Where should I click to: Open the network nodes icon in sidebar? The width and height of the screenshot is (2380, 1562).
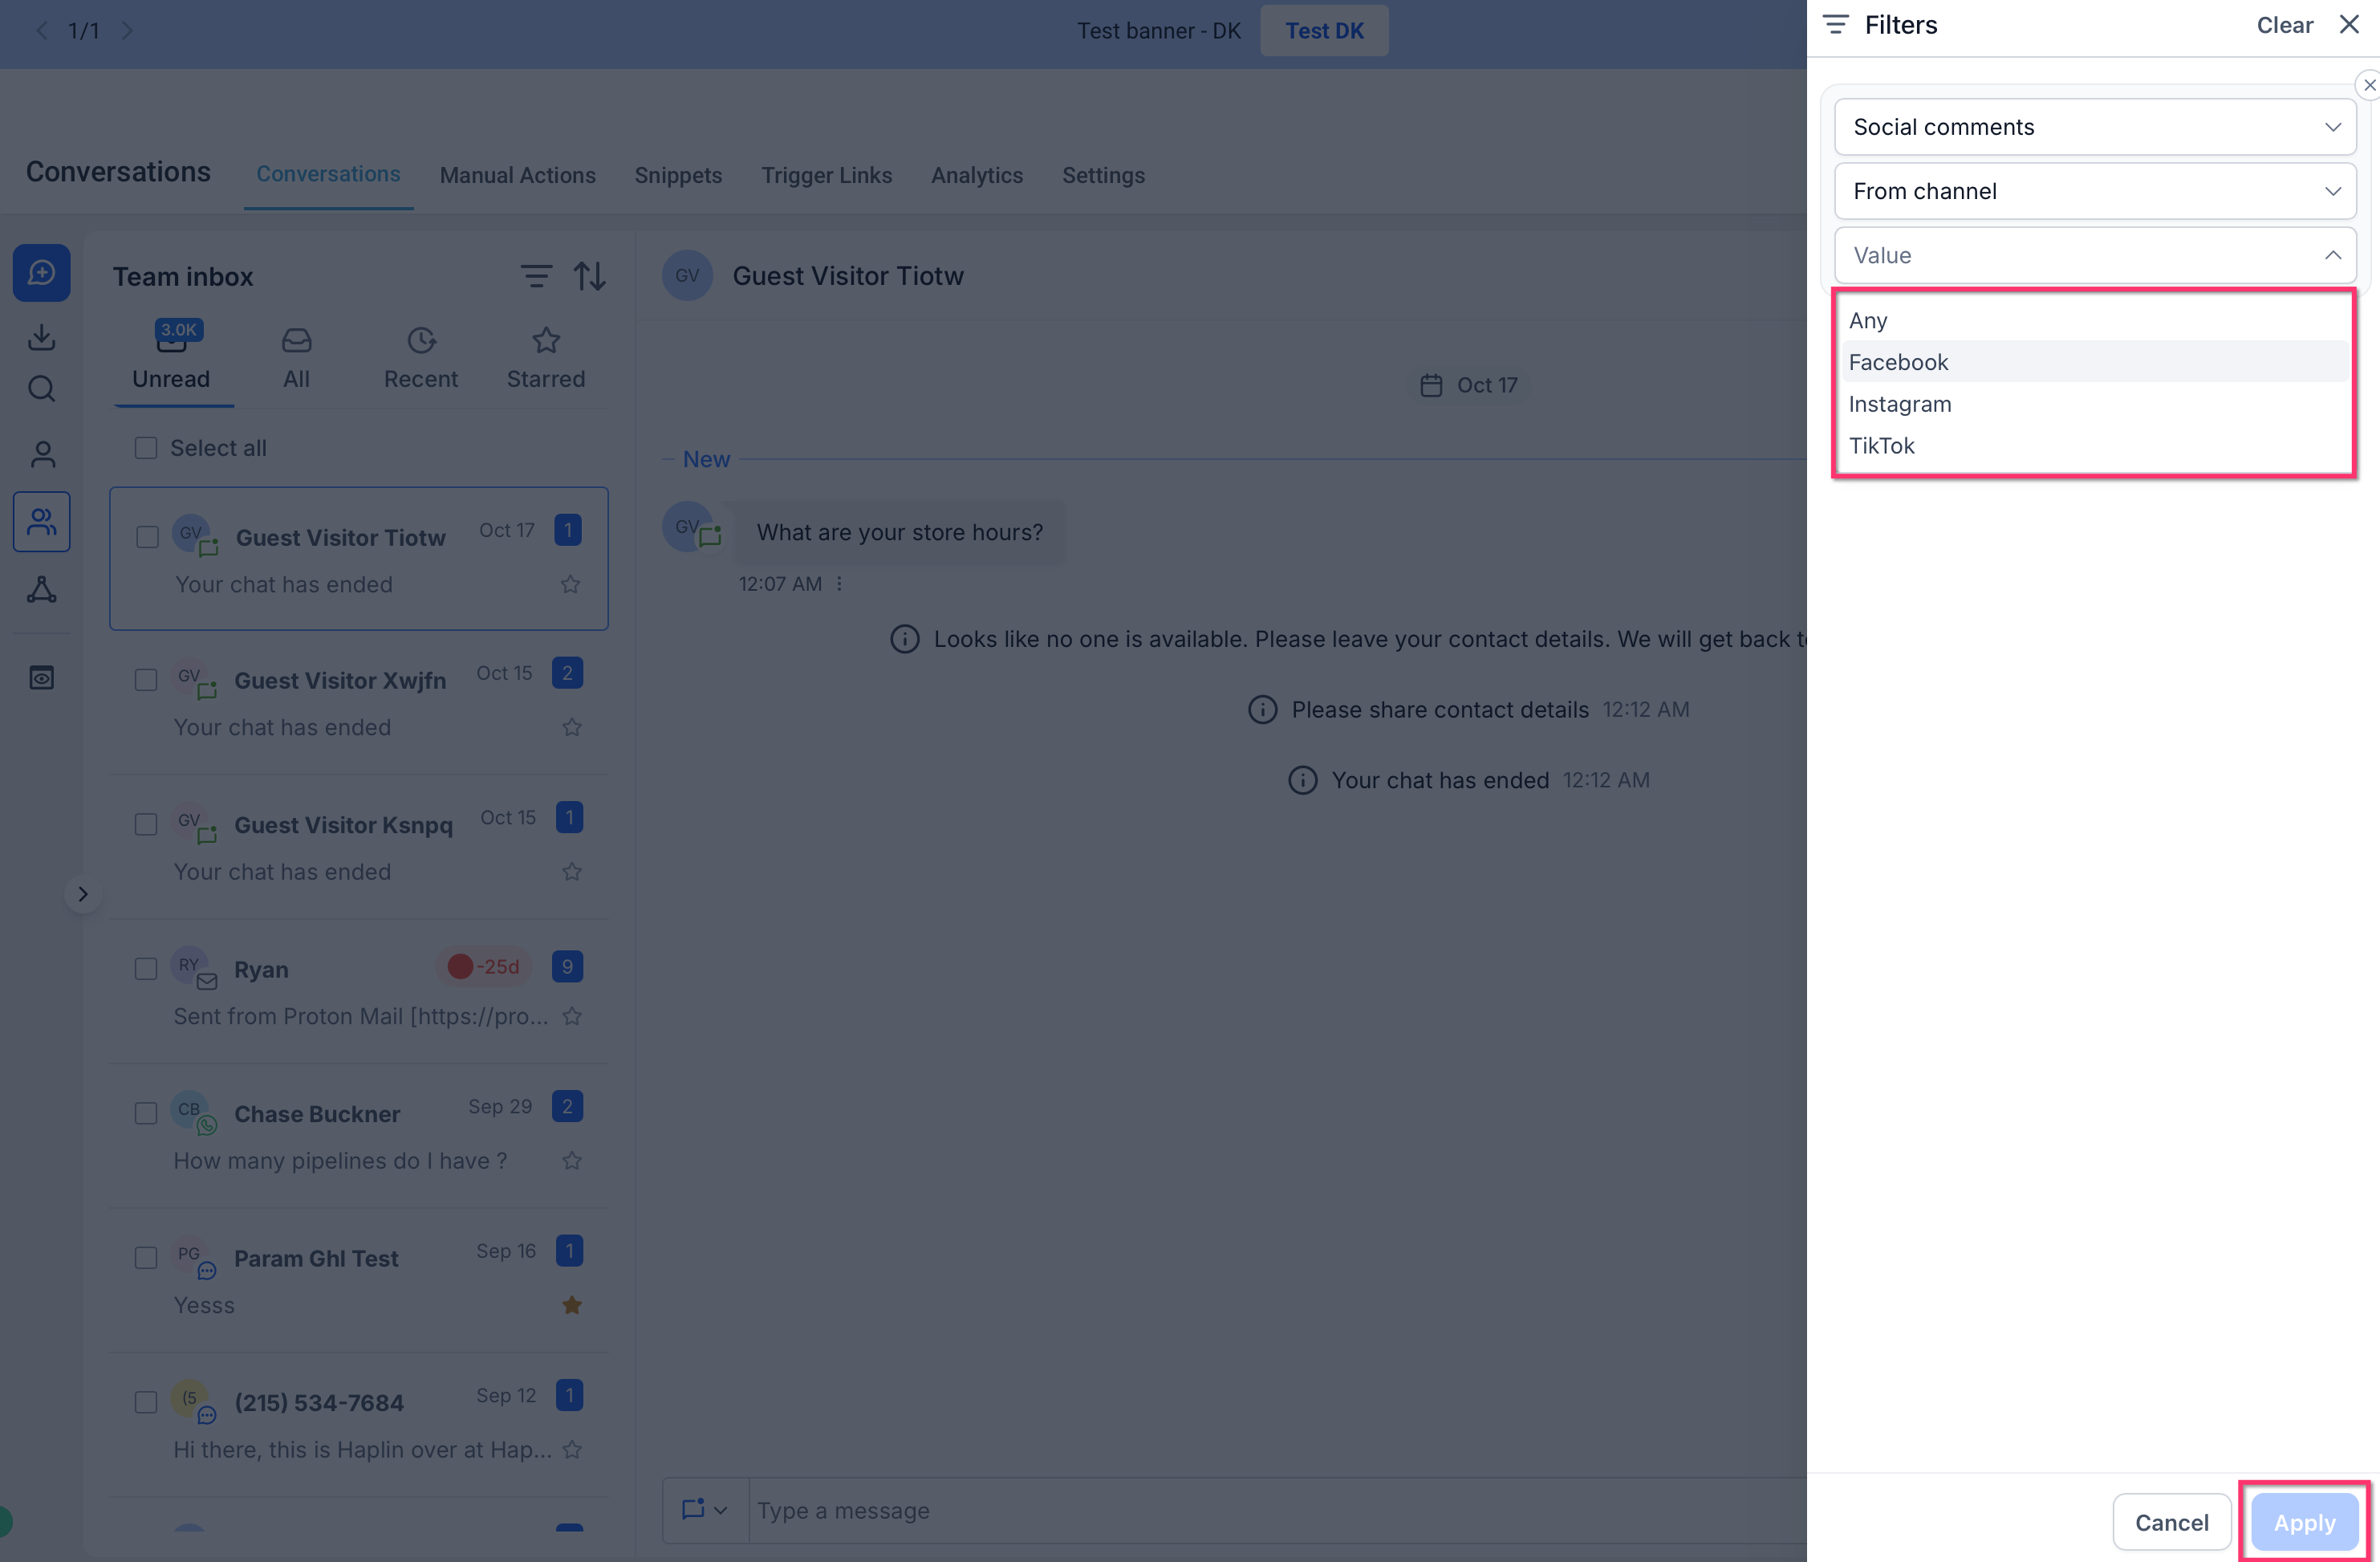(x=41, y=590)
